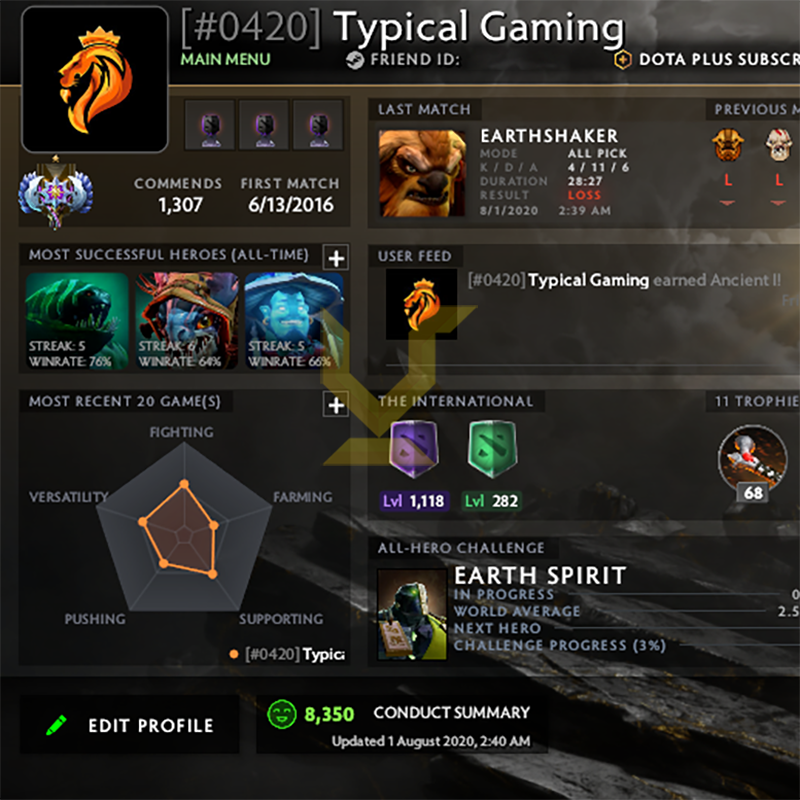Open the Earth Spirit all-hero challenge portrait
The width and height of the screenshot is (800, 800).
click(x=412, y=614)
